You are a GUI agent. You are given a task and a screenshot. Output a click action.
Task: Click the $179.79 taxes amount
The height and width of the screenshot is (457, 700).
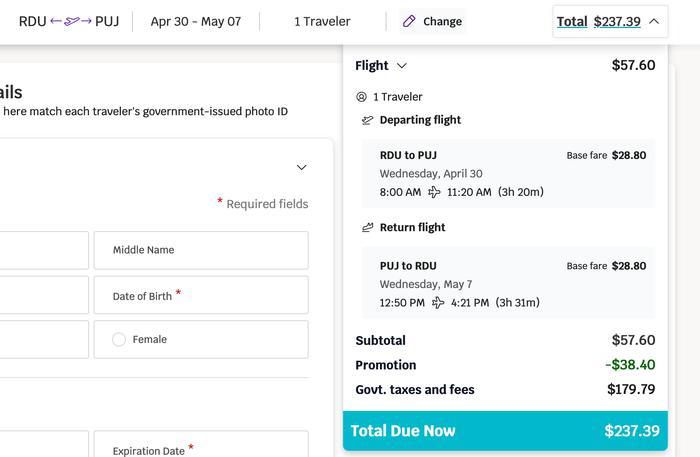point(631,390)
